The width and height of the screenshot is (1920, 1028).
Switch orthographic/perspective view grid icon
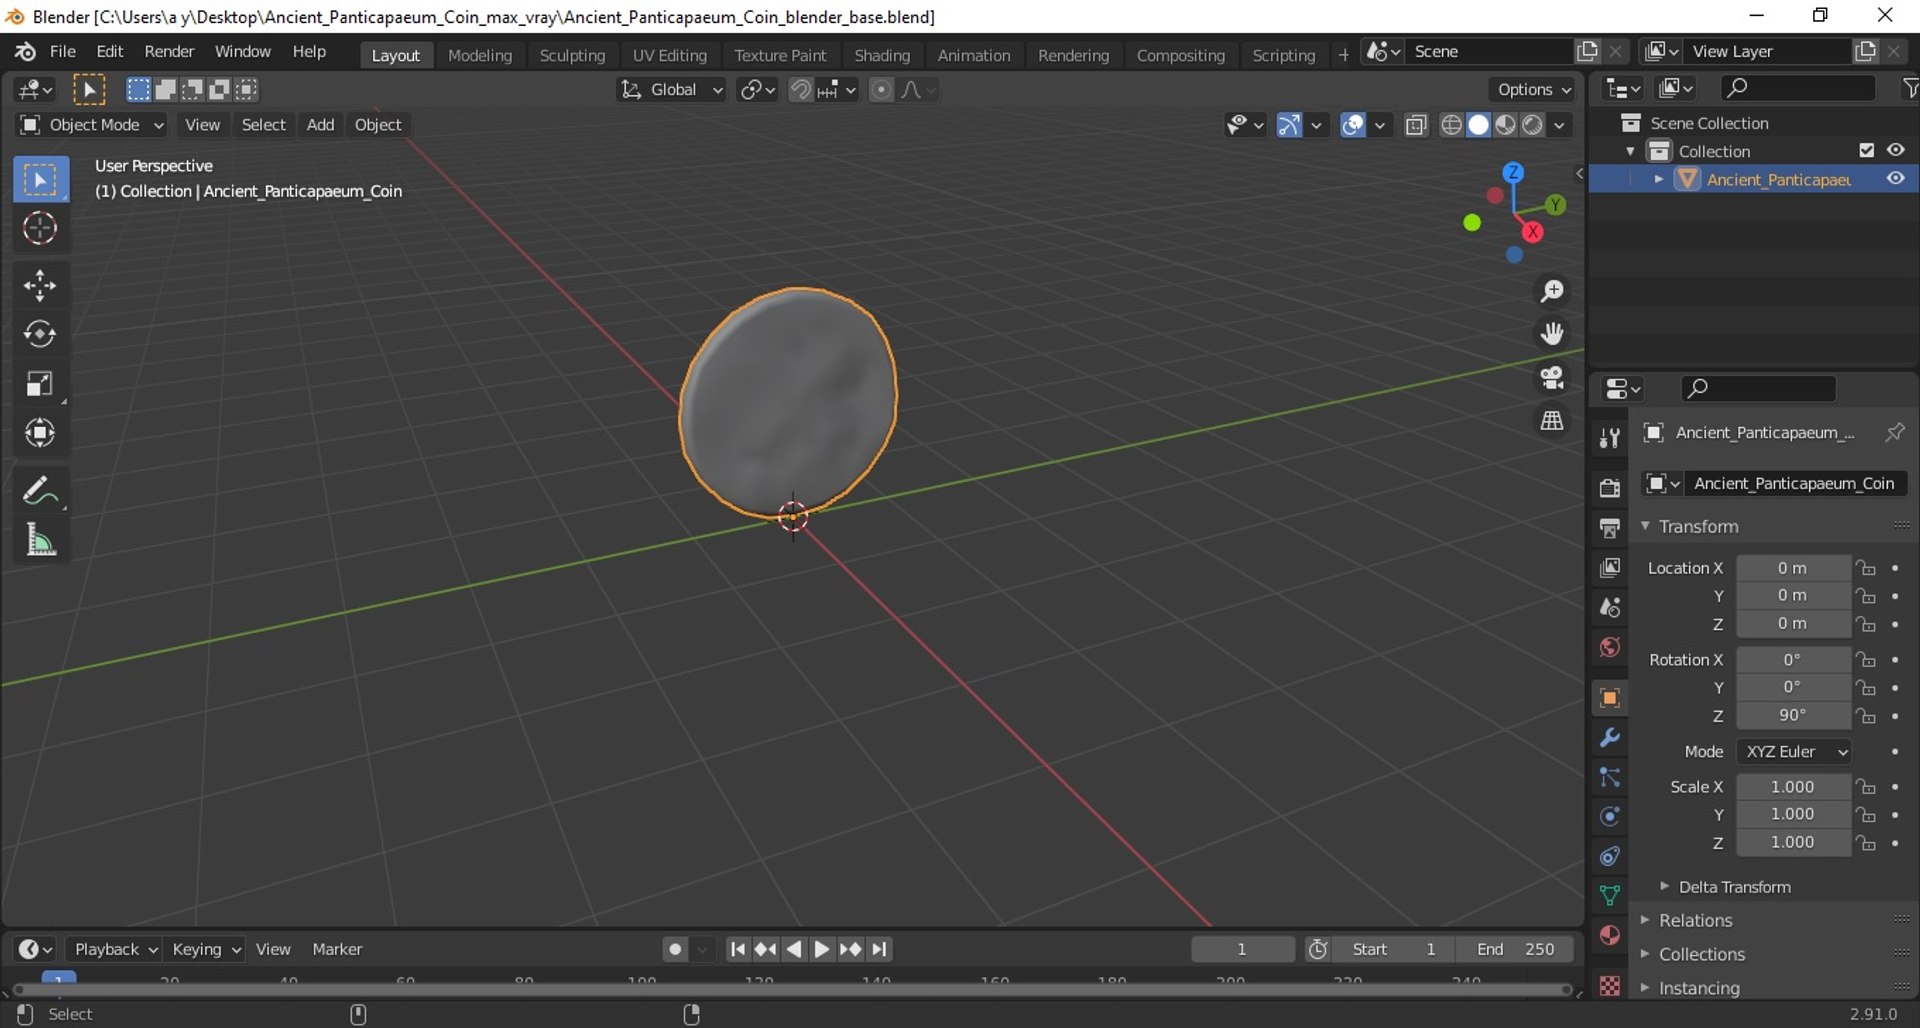(x=1552, y=421)
